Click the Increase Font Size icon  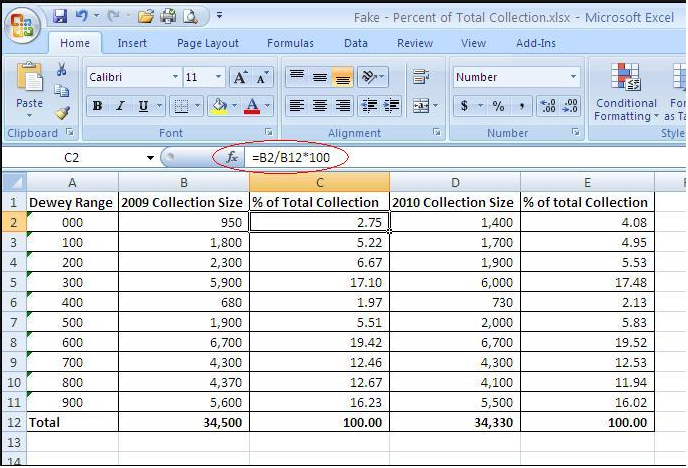pos(240,77)
